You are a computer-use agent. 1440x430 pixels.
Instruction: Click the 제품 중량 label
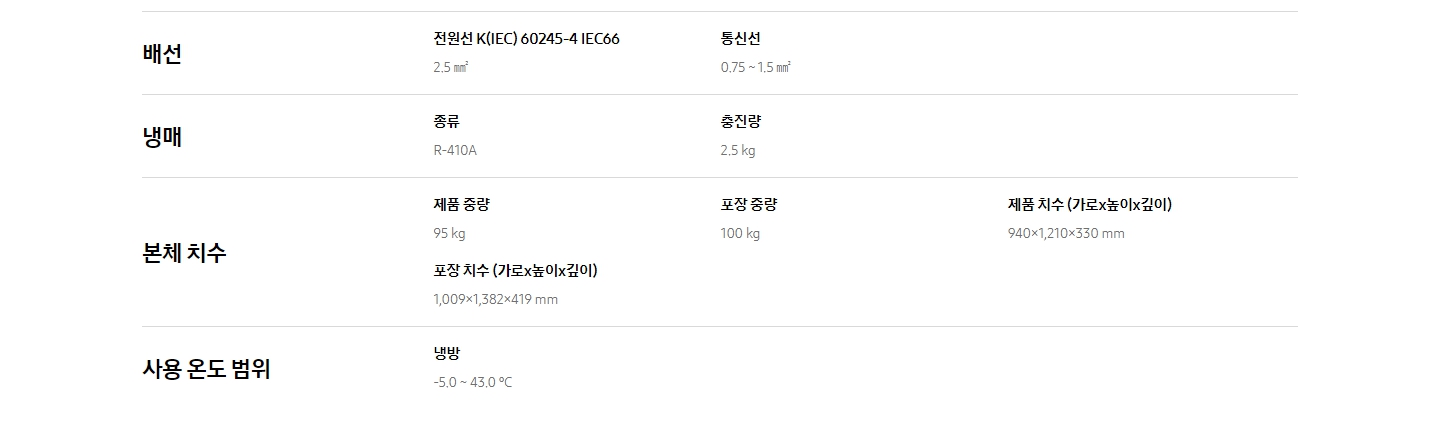[x=462, y=205]
